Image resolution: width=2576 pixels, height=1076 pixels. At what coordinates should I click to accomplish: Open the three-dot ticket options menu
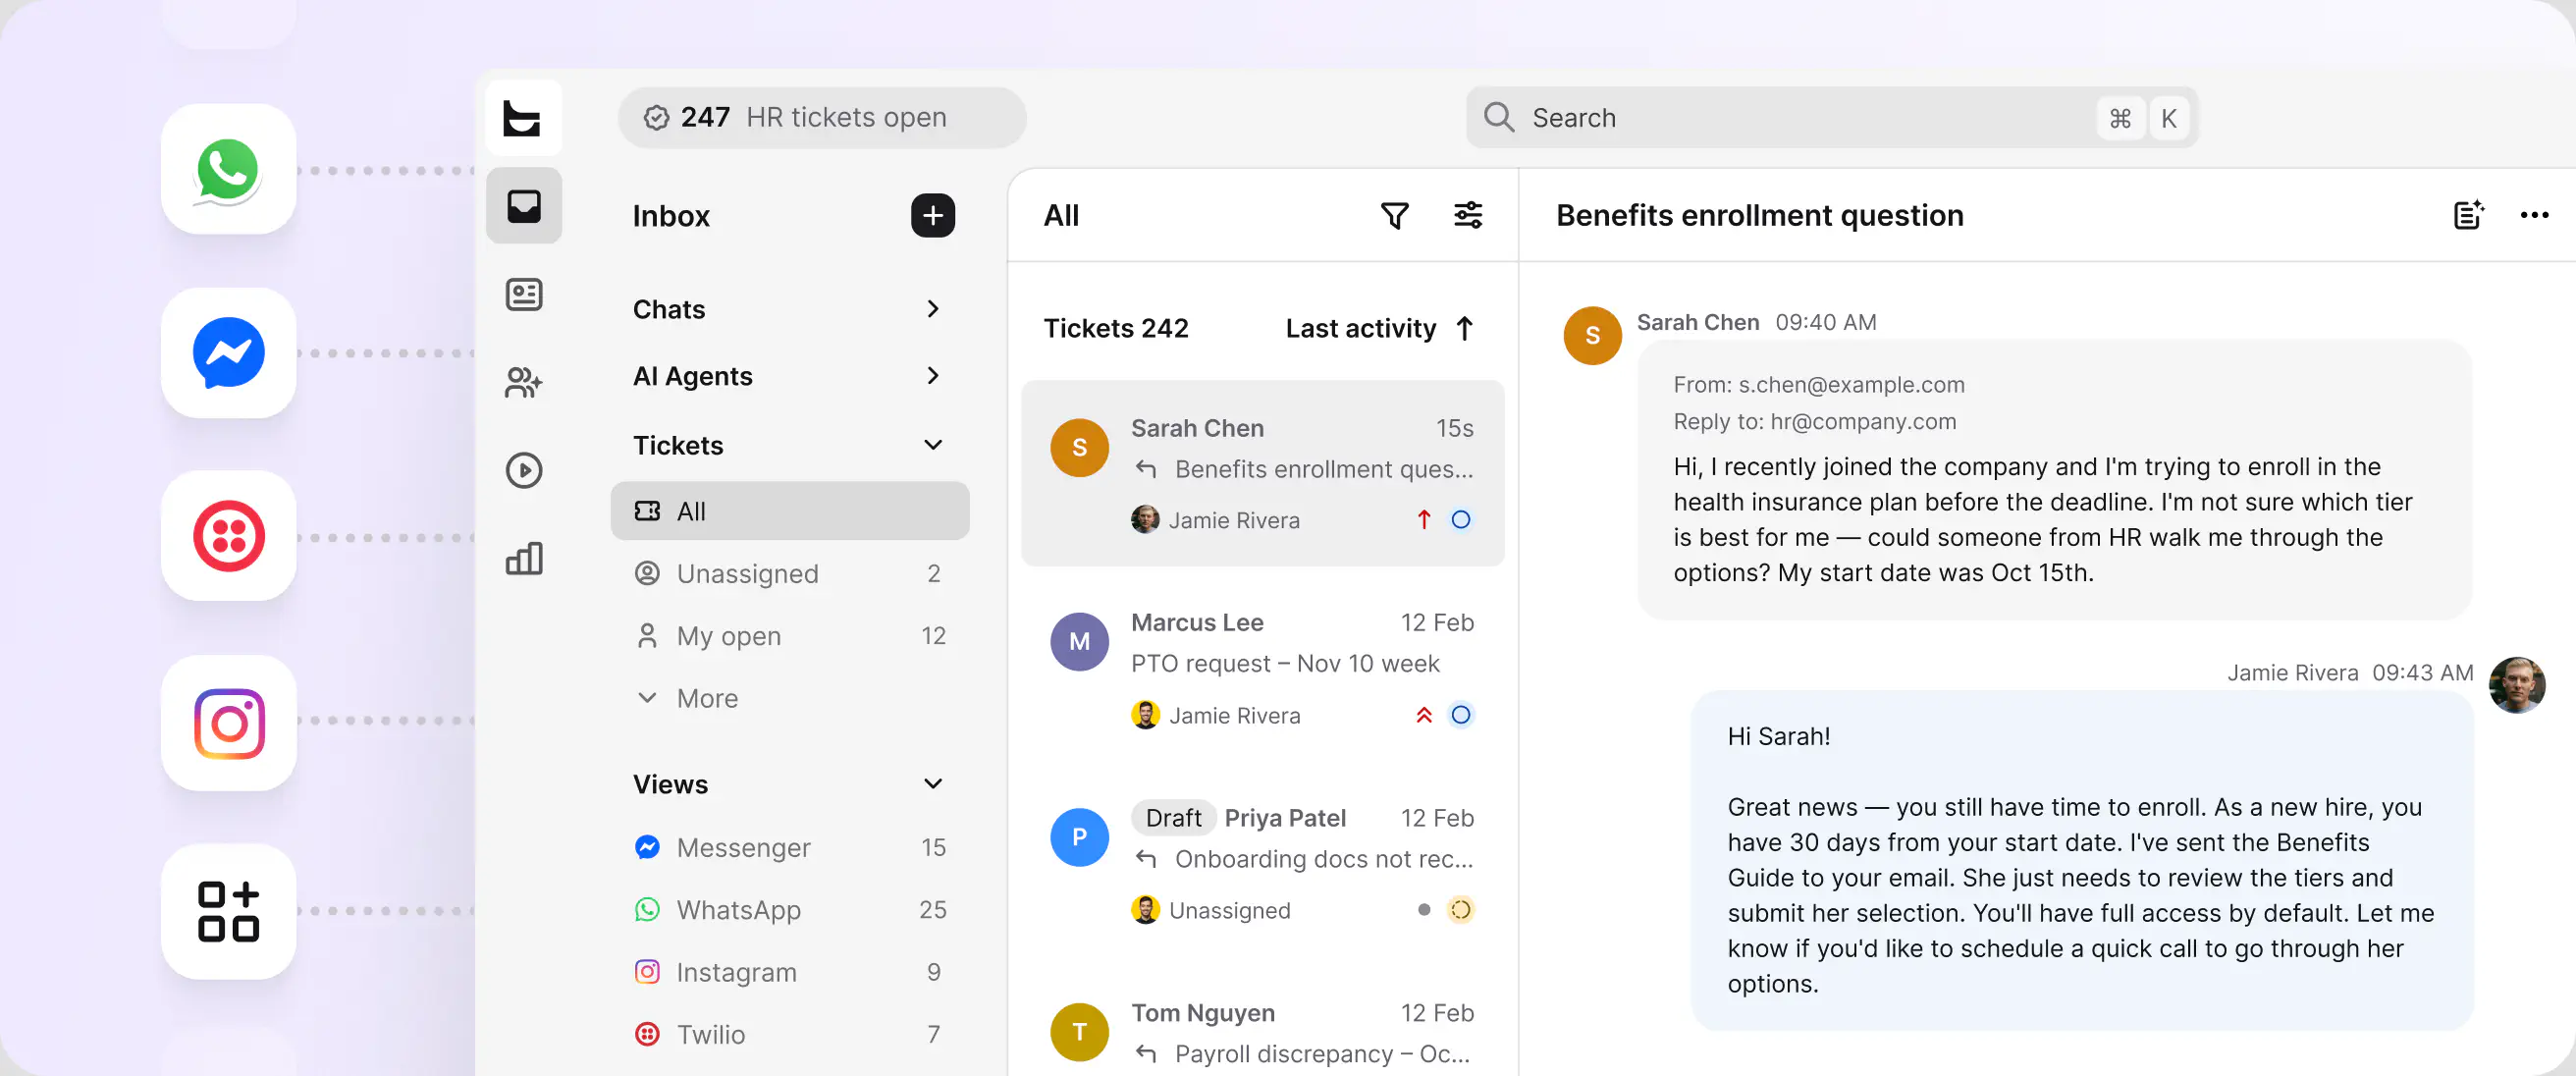click(2533, 215)
